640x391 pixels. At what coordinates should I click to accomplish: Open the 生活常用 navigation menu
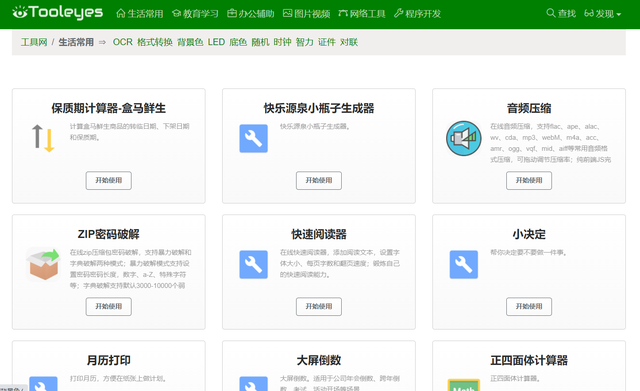click(140, 14)
